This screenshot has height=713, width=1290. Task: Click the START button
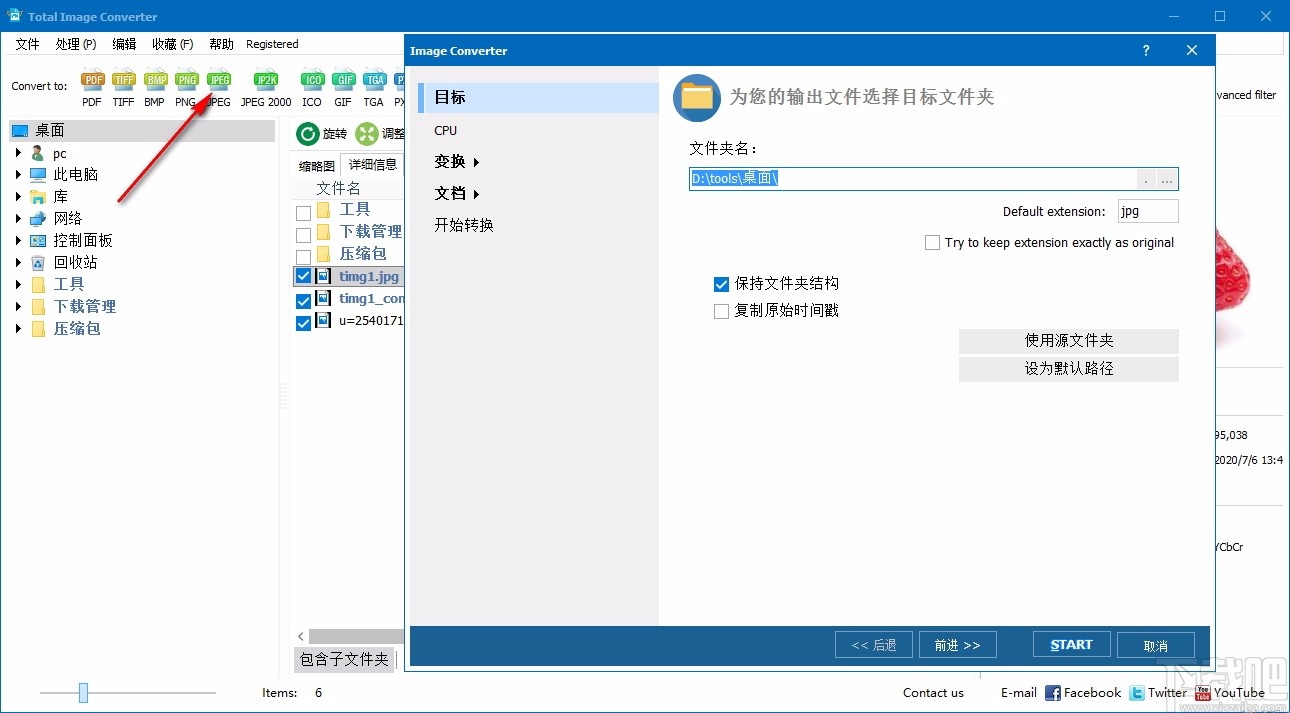(1071, 645)
